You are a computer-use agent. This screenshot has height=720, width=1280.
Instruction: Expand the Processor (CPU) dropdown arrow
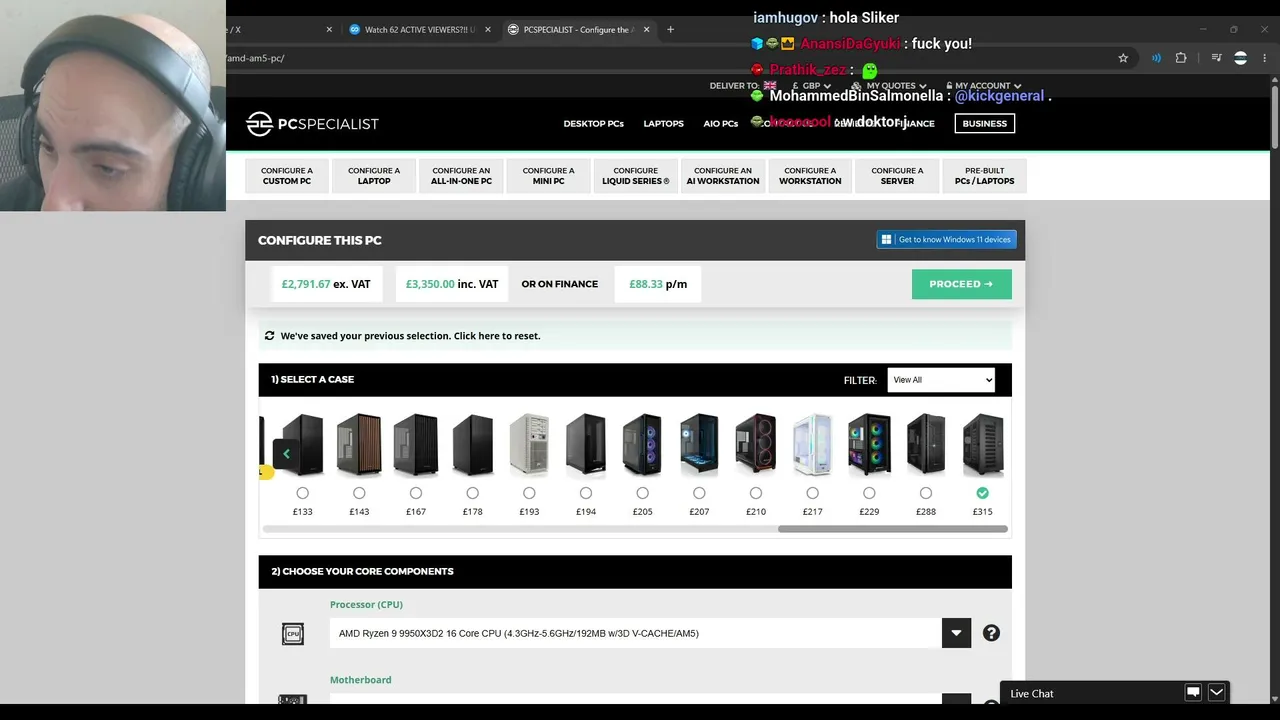click(956, 633)
